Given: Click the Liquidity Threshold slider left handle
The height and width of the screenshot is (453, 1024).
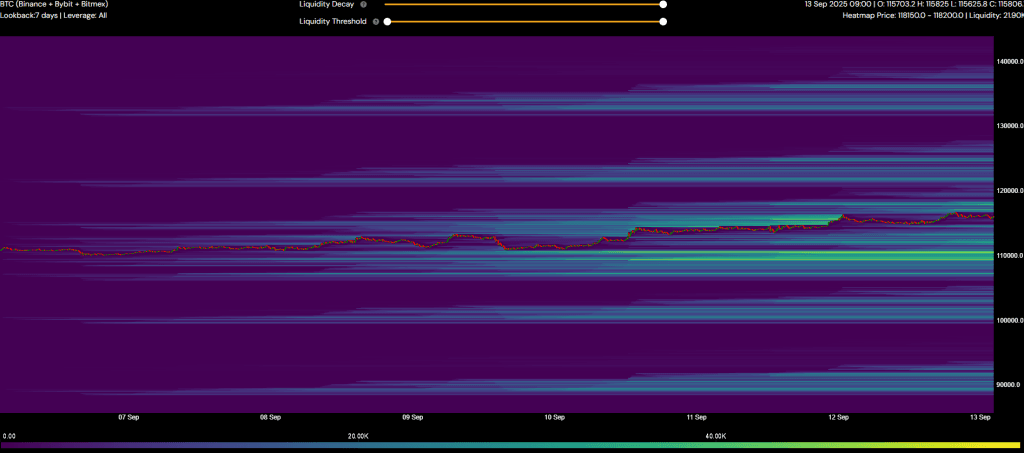Looking at the screenshot, I should coord(387,21).
